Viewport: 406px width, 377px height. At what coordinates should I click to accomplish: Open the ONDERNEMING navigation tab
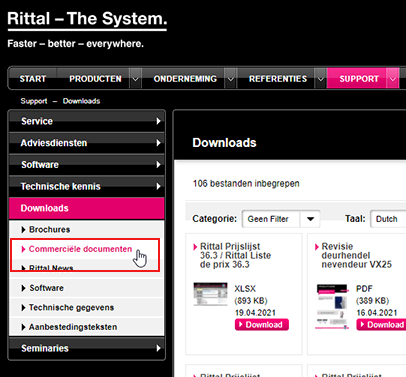pyautogui.click(x=185, y=79)
